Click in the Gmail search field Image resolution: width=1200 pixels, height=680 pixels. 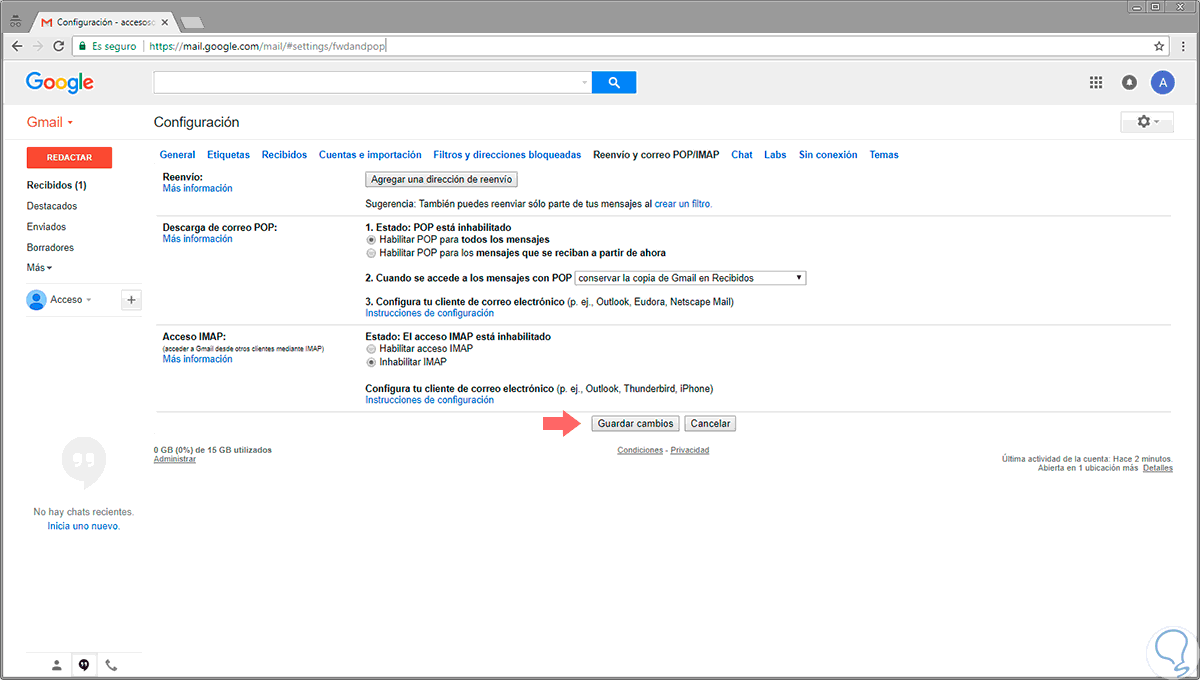370,83
